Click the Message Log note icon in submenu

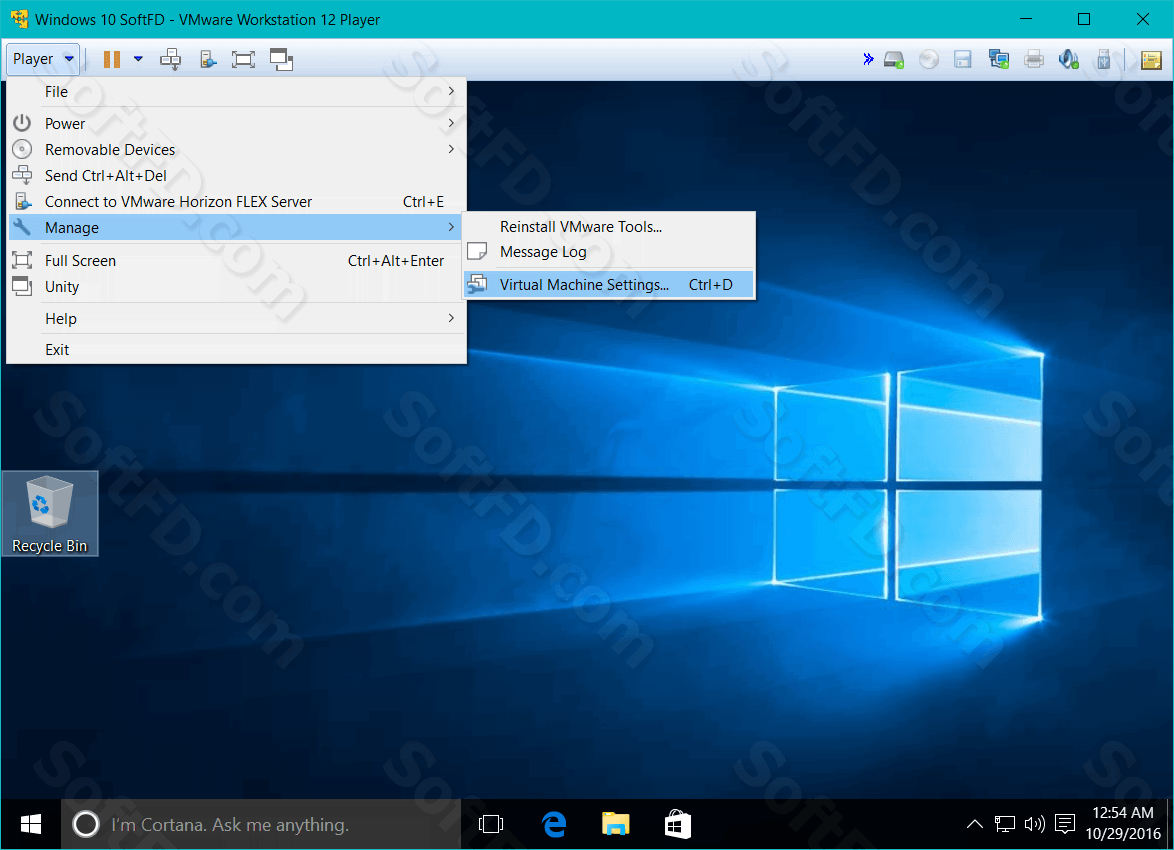[x=477, y=251]
